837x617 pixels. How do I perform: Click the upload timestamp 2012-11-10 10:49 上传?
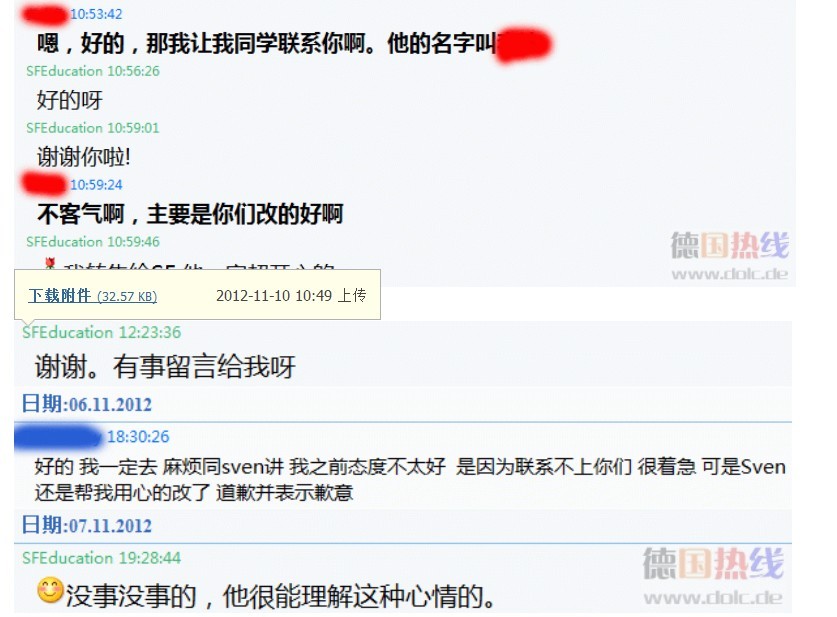point(291,296)
